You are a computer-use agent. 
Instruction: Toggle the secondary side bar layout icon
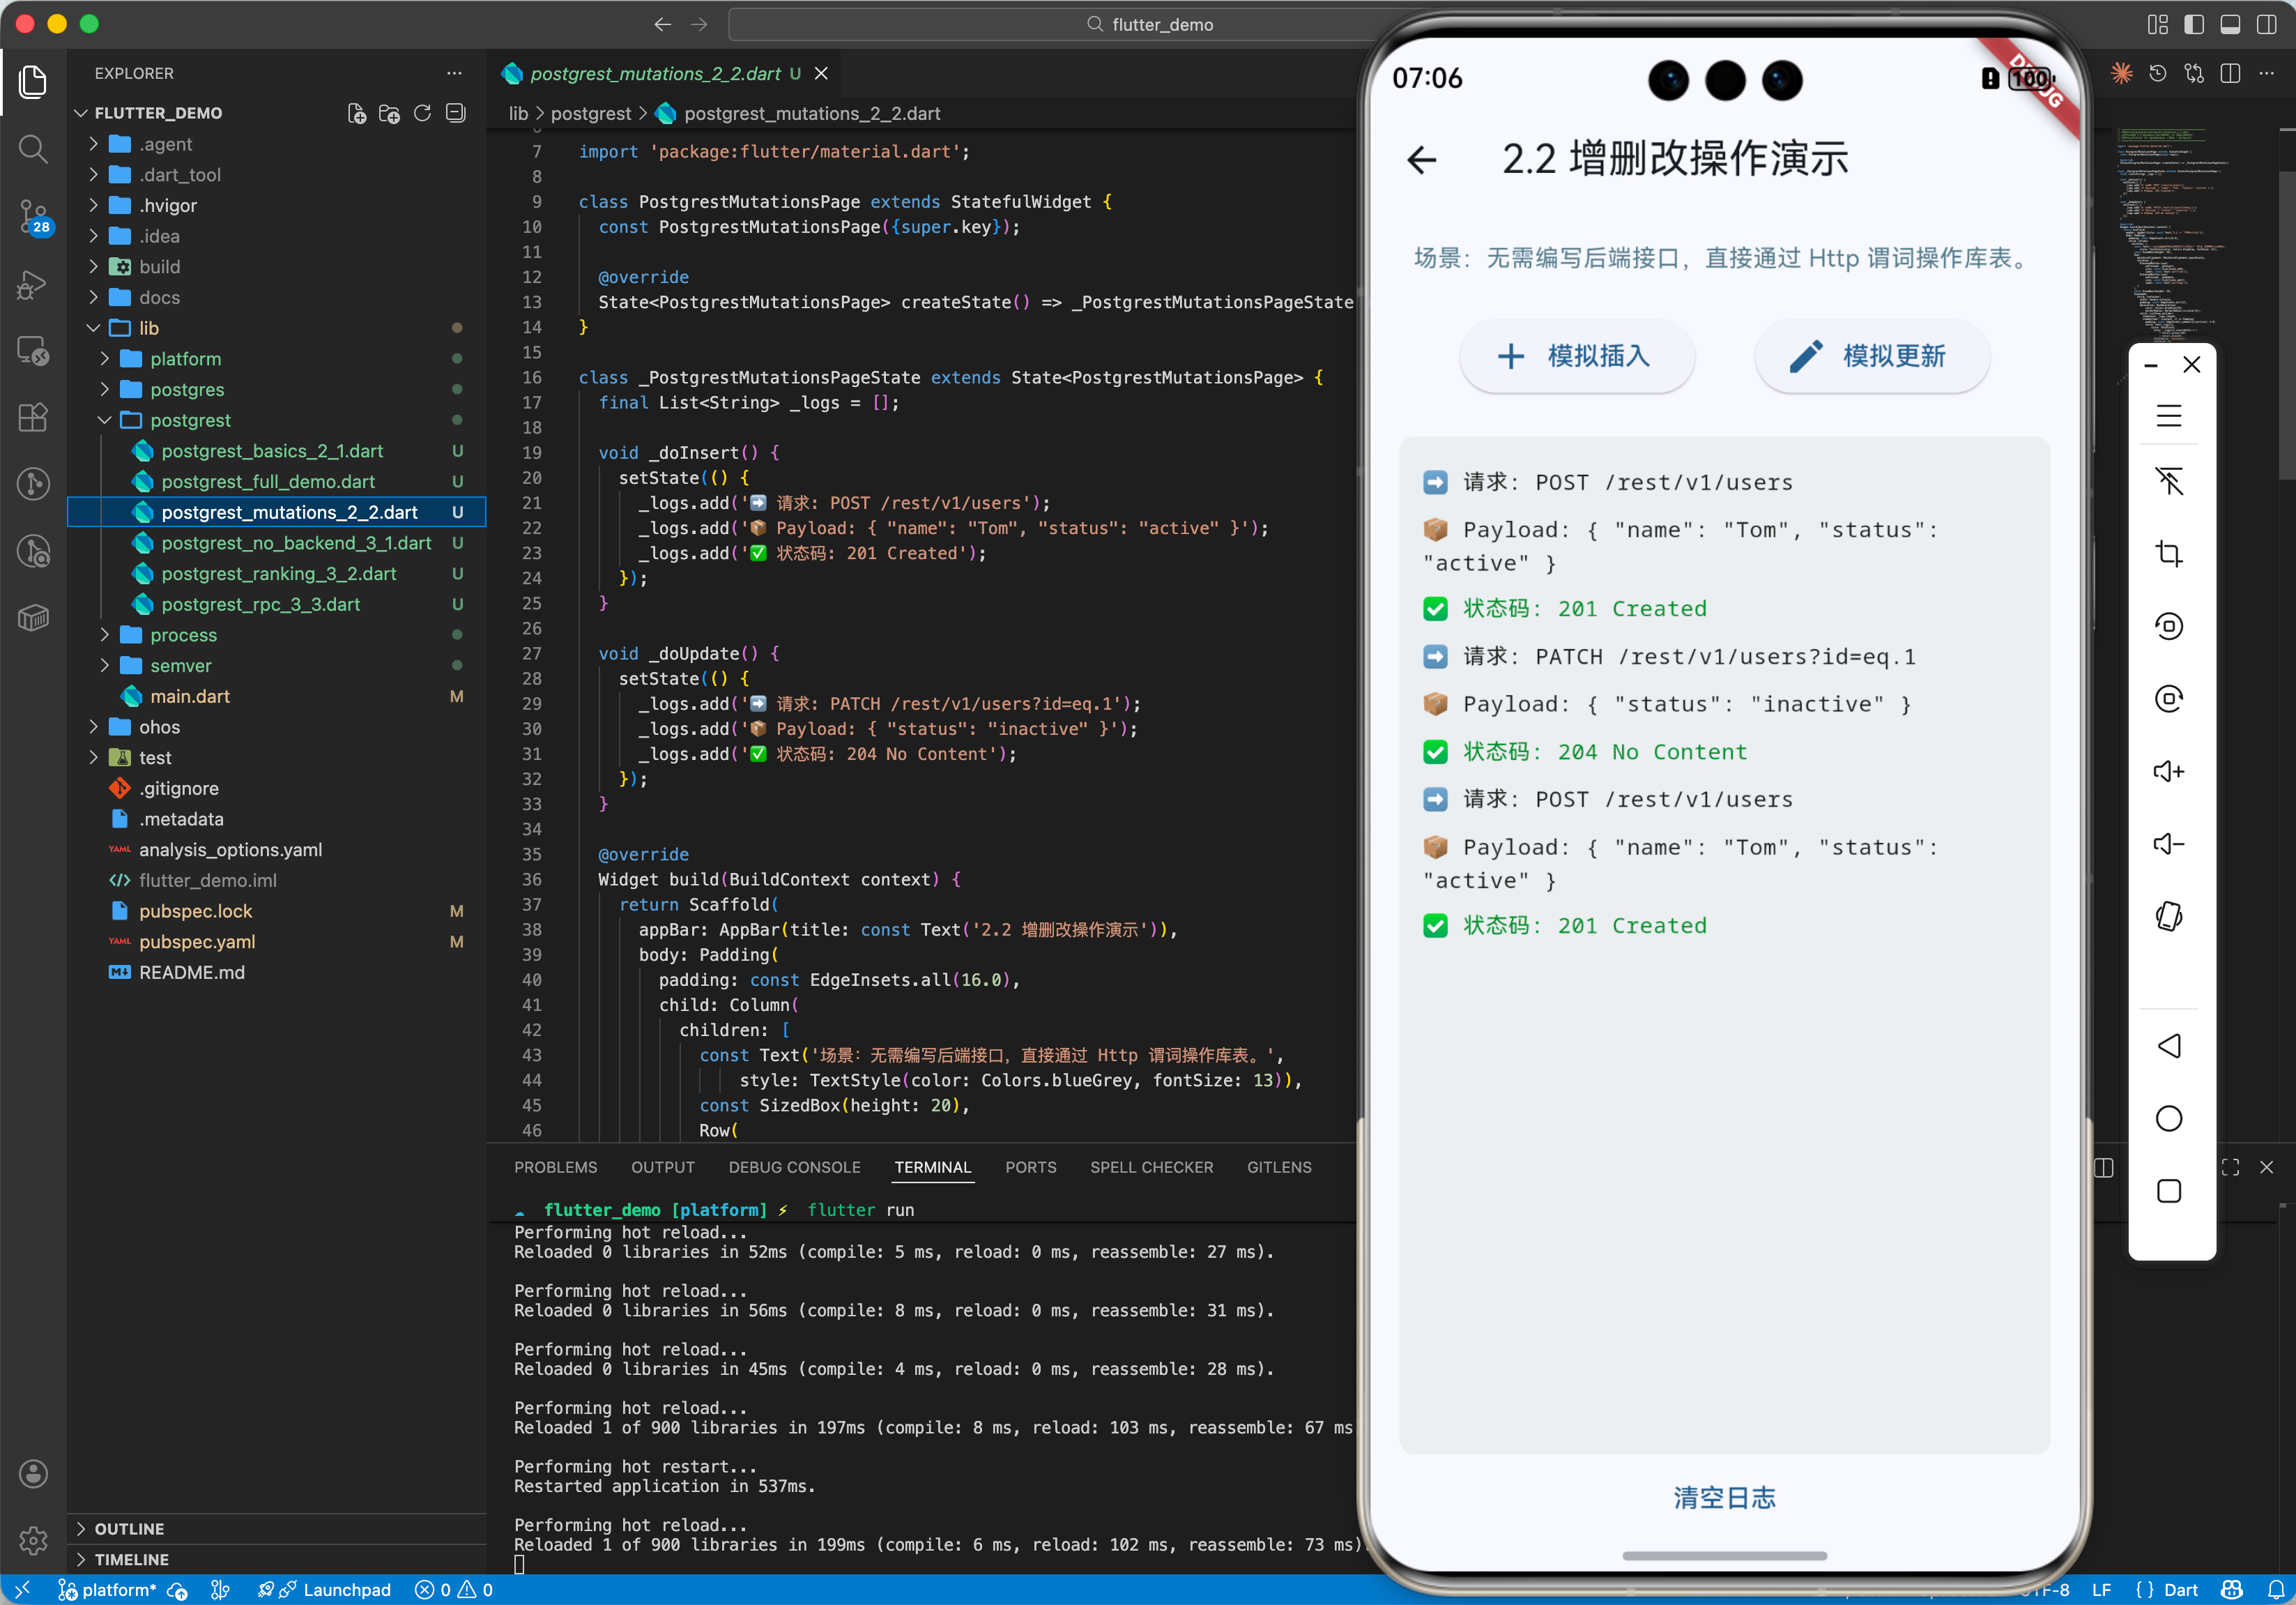click(x=2266, y=24)
